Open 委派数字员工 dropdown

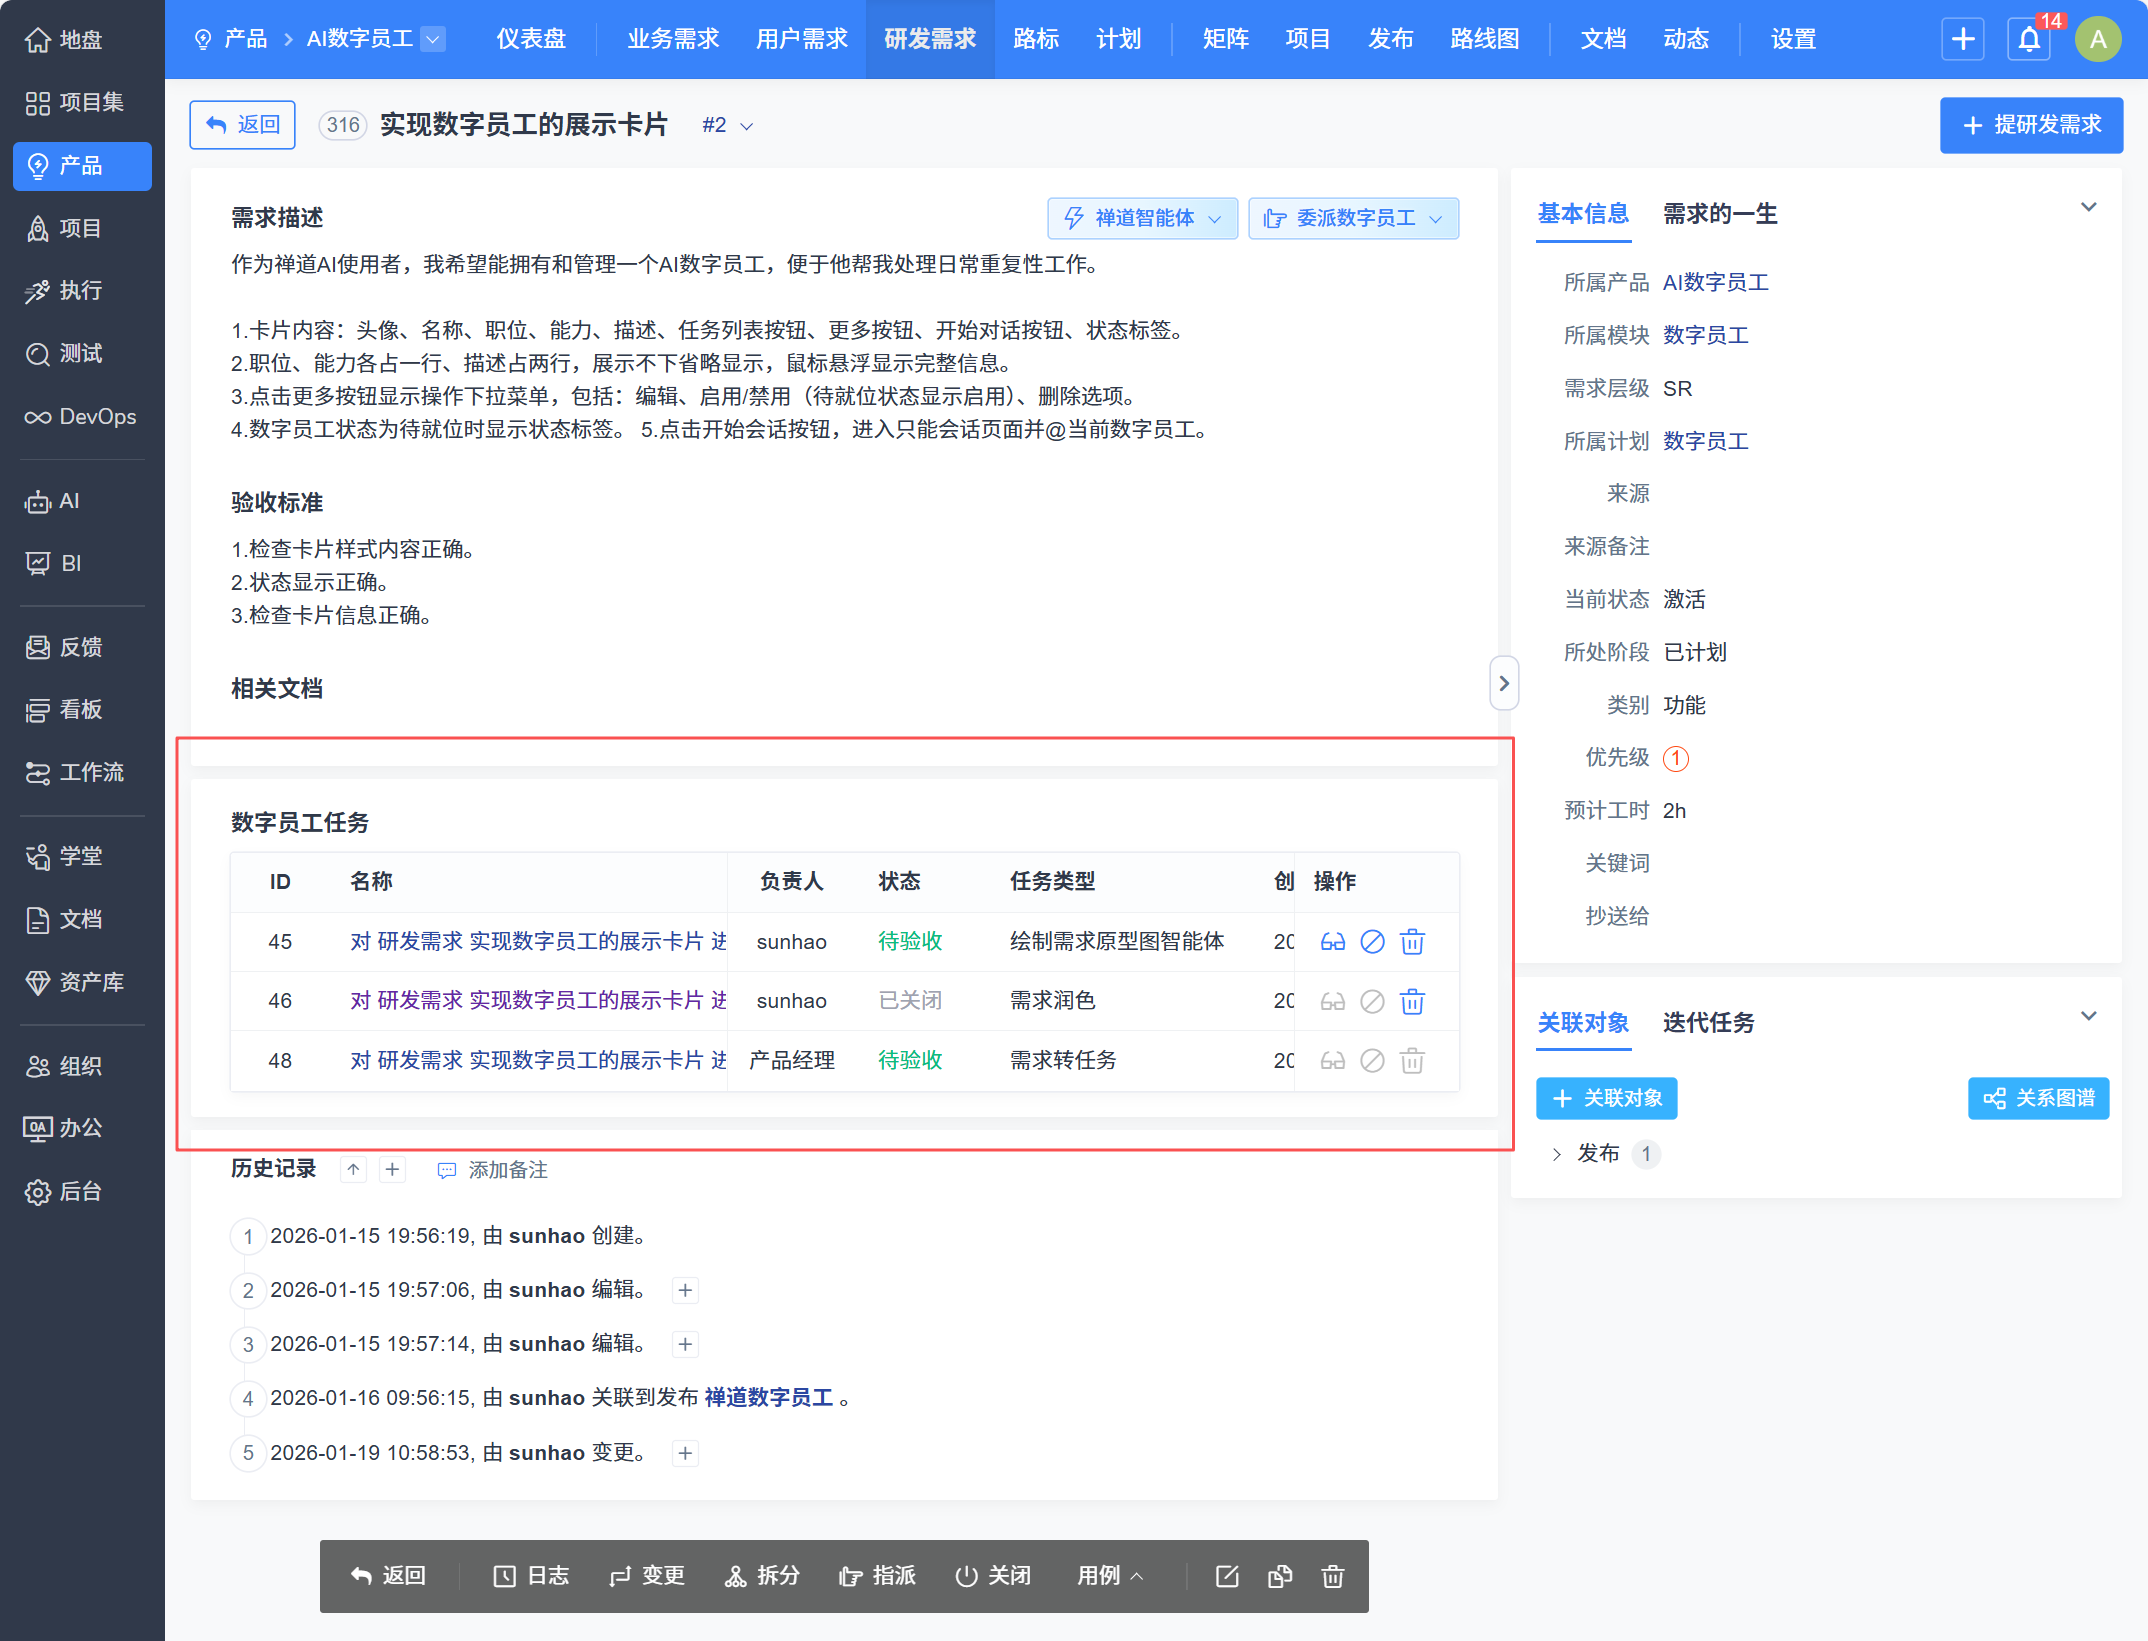(1353, 218)
